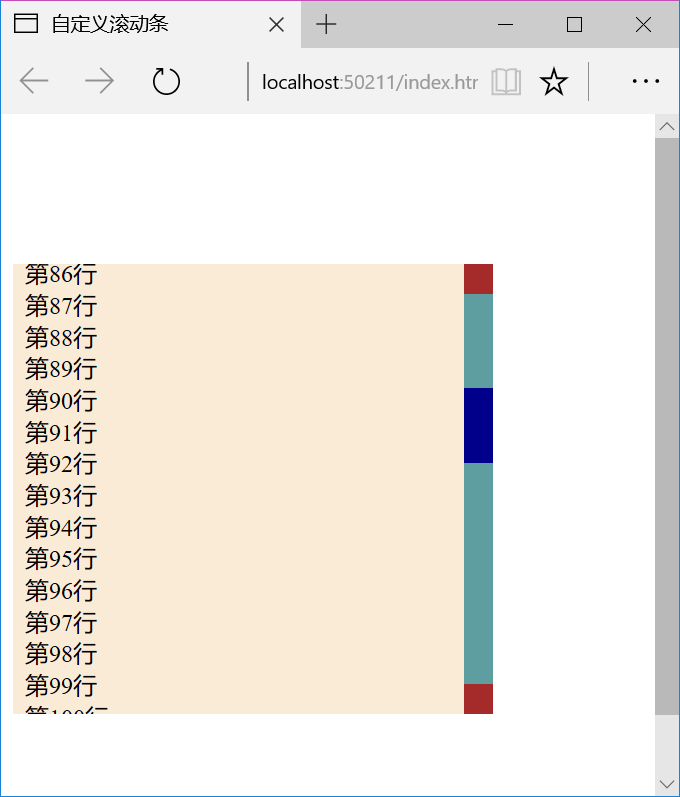
Task: Click the text 第94行
Action: pyautogui.click(x=61, y=527)
